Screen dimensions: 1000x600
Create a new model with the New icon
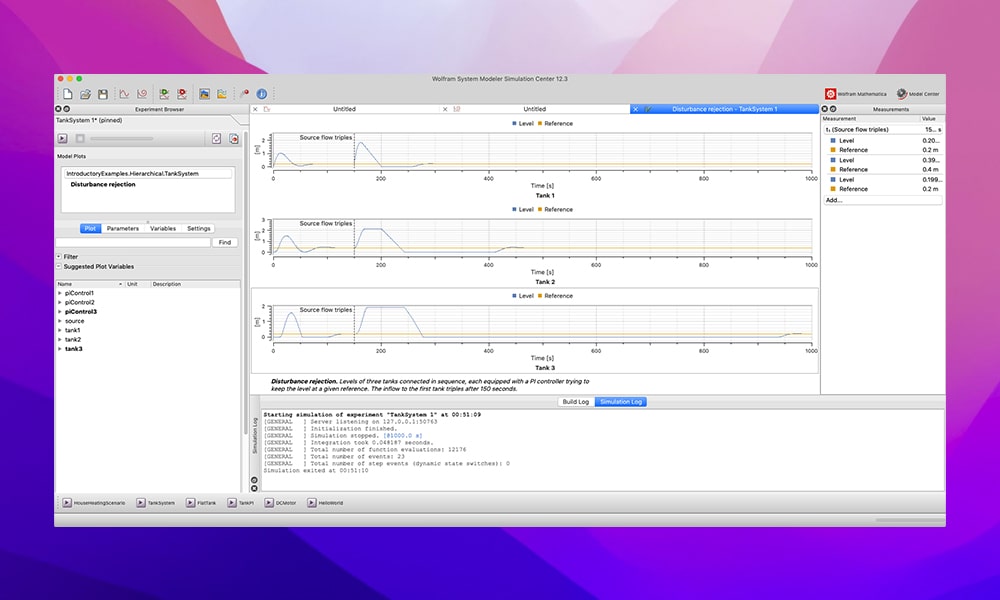pyautogui.click(x=68, y=94)
